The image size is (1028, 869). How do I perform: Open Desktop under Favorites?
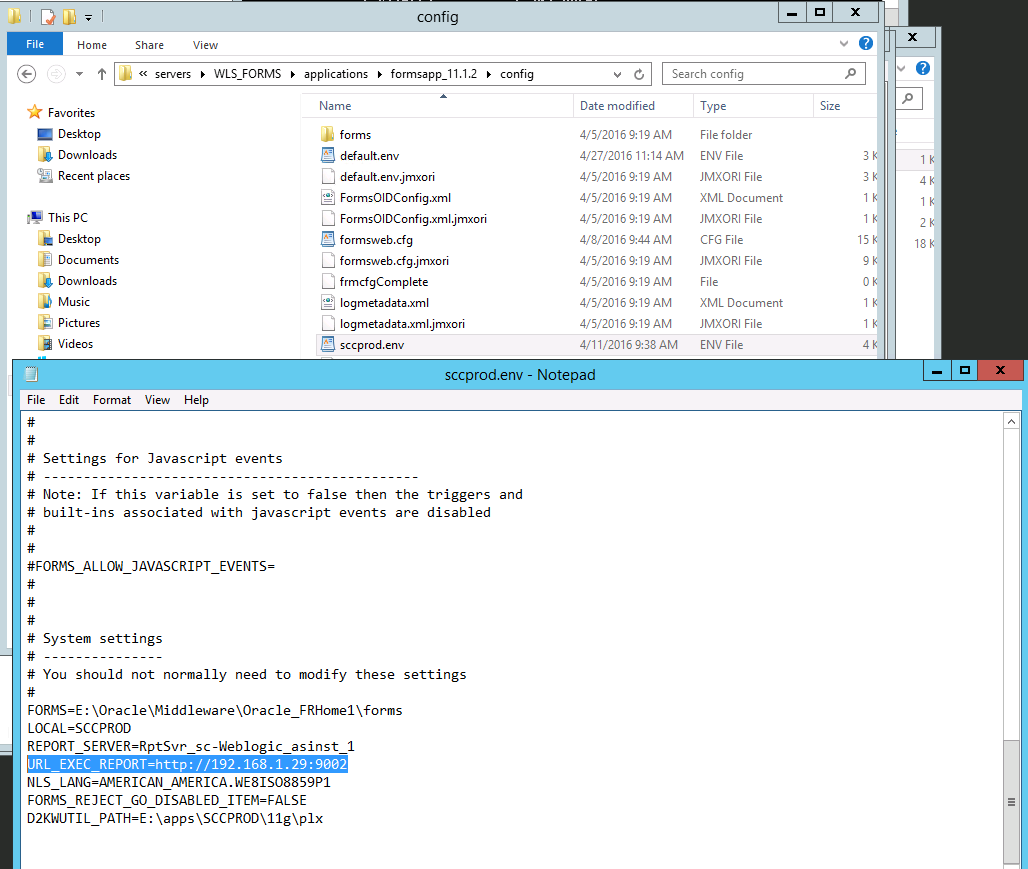click(x=79, y=134)
